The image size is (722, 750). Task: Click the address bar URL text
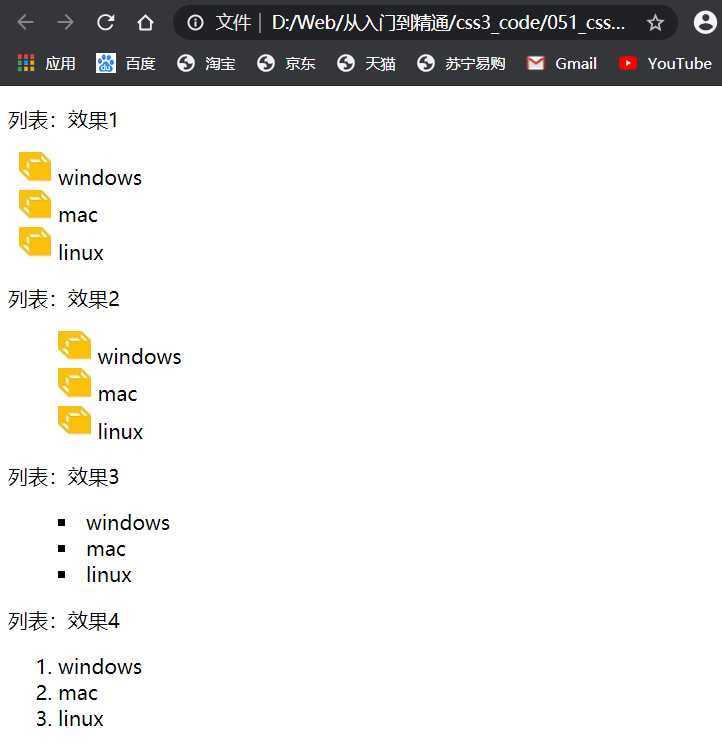coord(448,22)
